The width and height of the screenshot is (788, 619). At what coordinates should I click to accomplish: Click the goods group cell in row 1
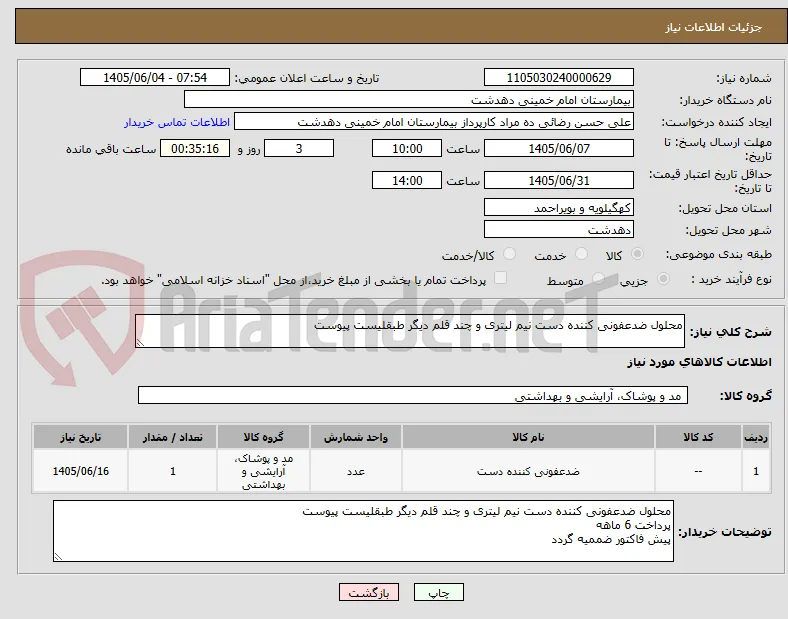click(x=263, y=471)
